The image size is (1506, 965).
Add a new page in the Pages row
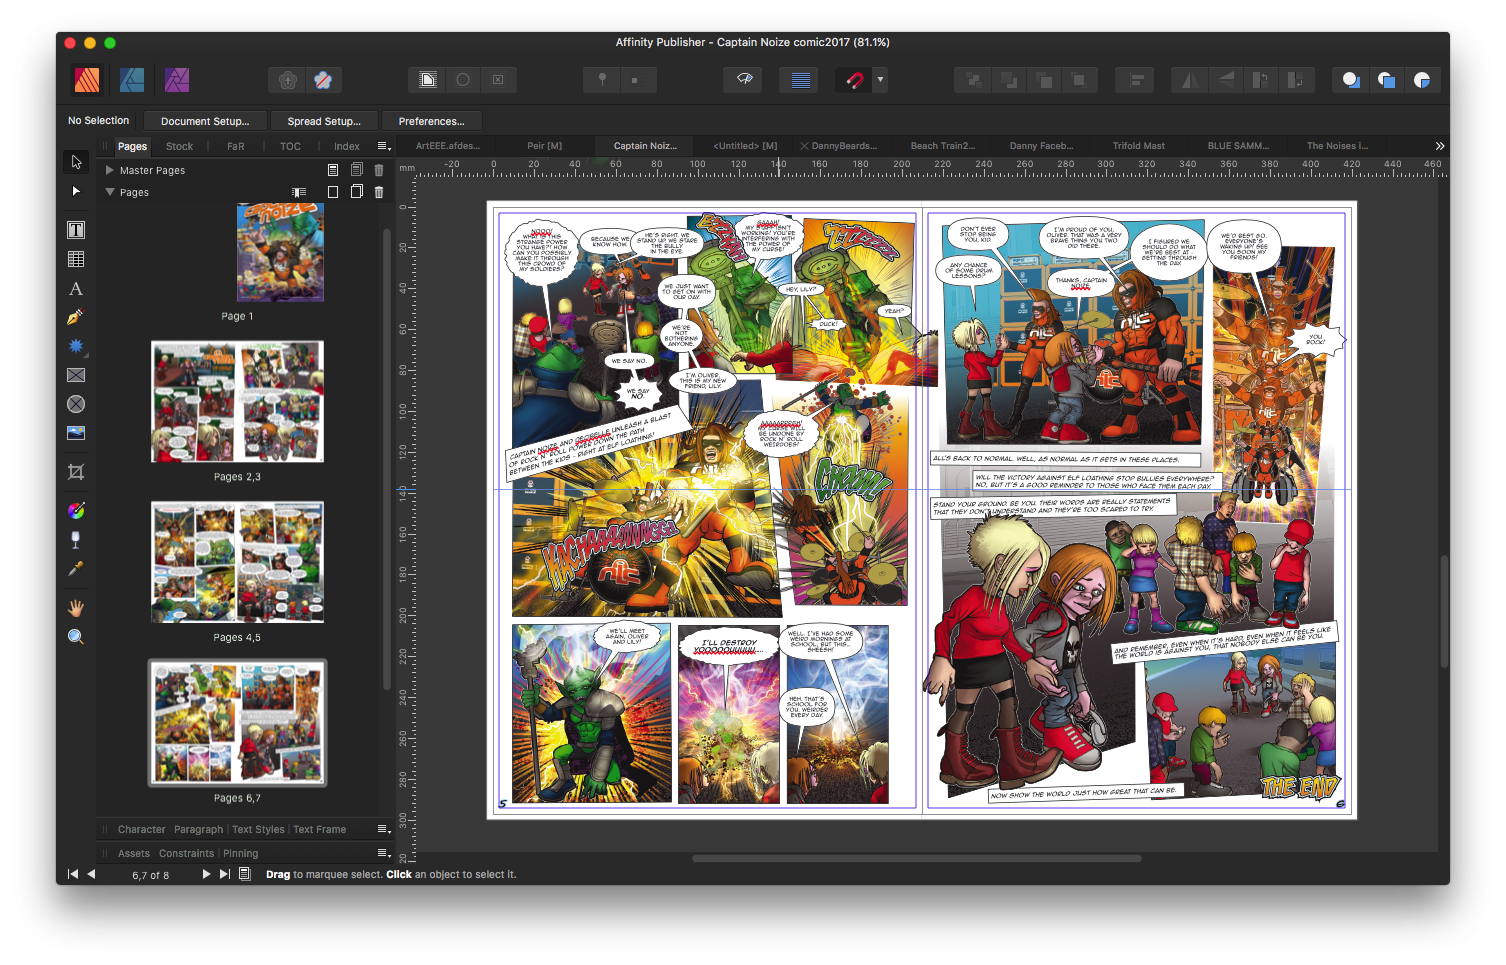(333, 192)
